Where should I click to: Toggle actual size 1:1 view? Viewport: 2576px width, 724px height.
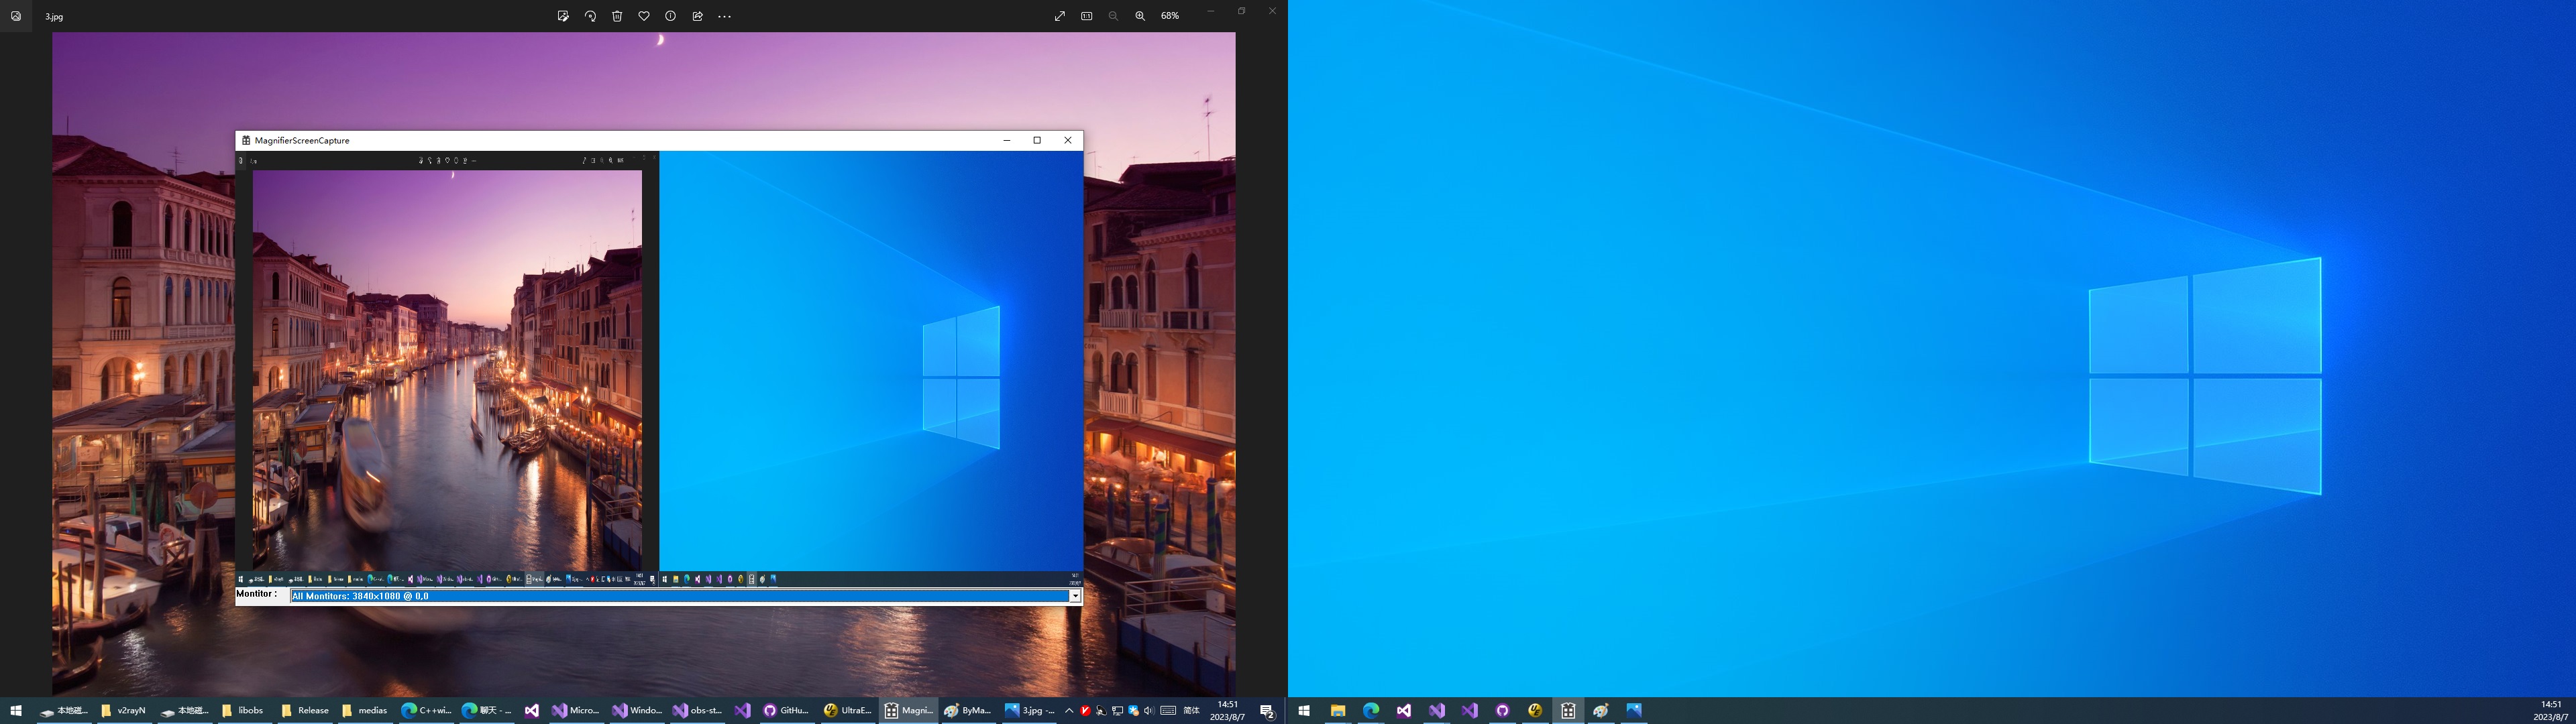(x=1086, y=16)
